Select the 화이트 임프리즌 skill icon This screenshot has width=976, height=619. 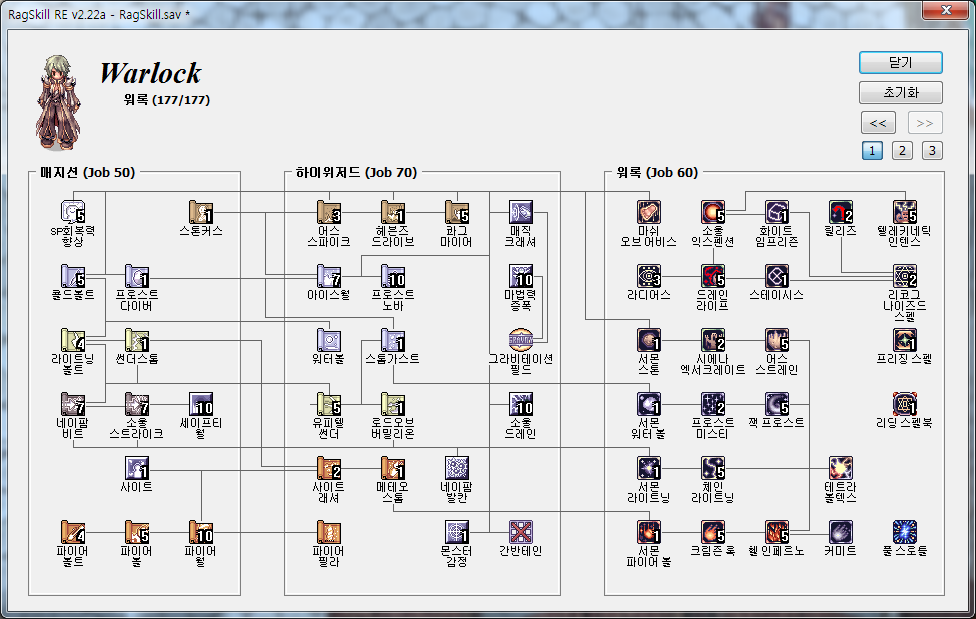click(777, 212)
